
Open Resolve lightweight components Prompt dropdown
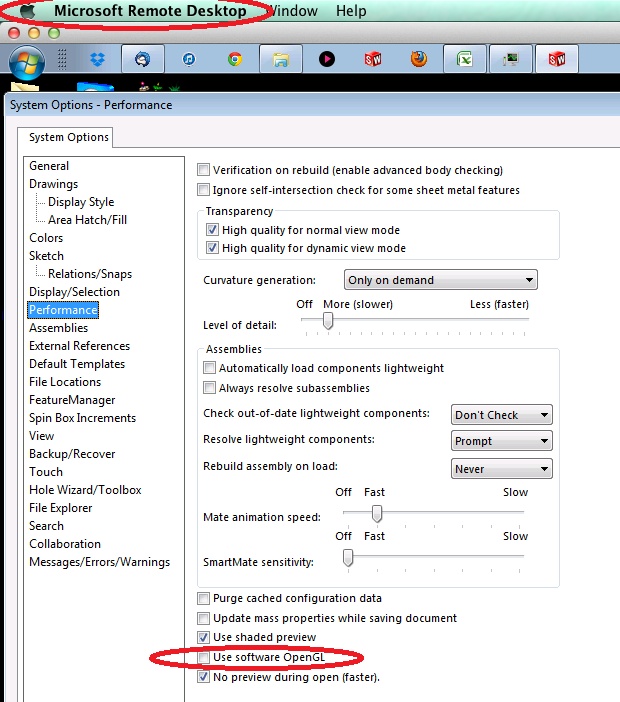501,441
